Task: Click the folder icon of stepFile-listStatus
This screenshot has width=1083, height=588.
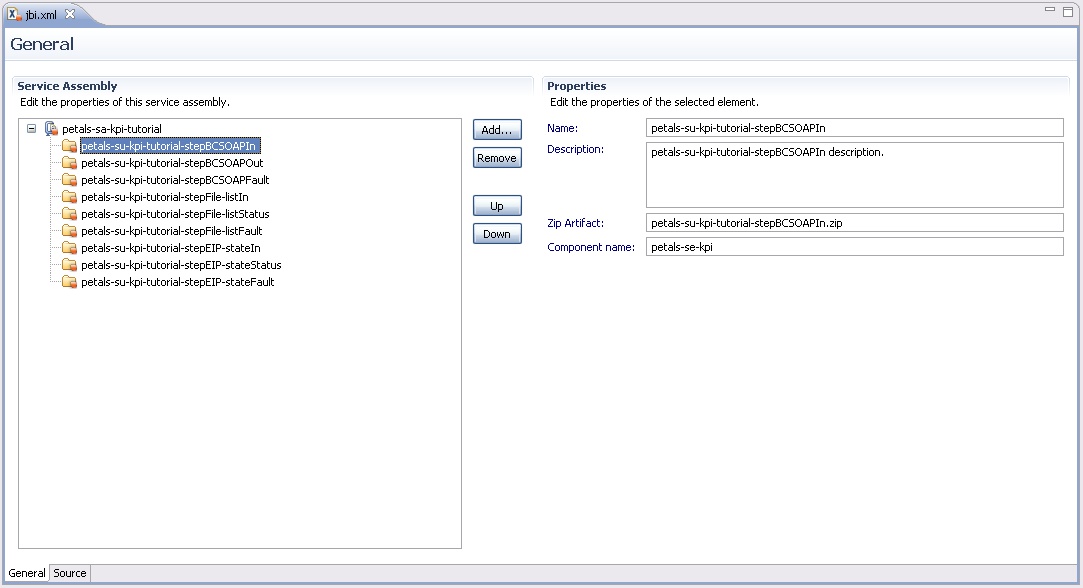Action: (69, 214)
